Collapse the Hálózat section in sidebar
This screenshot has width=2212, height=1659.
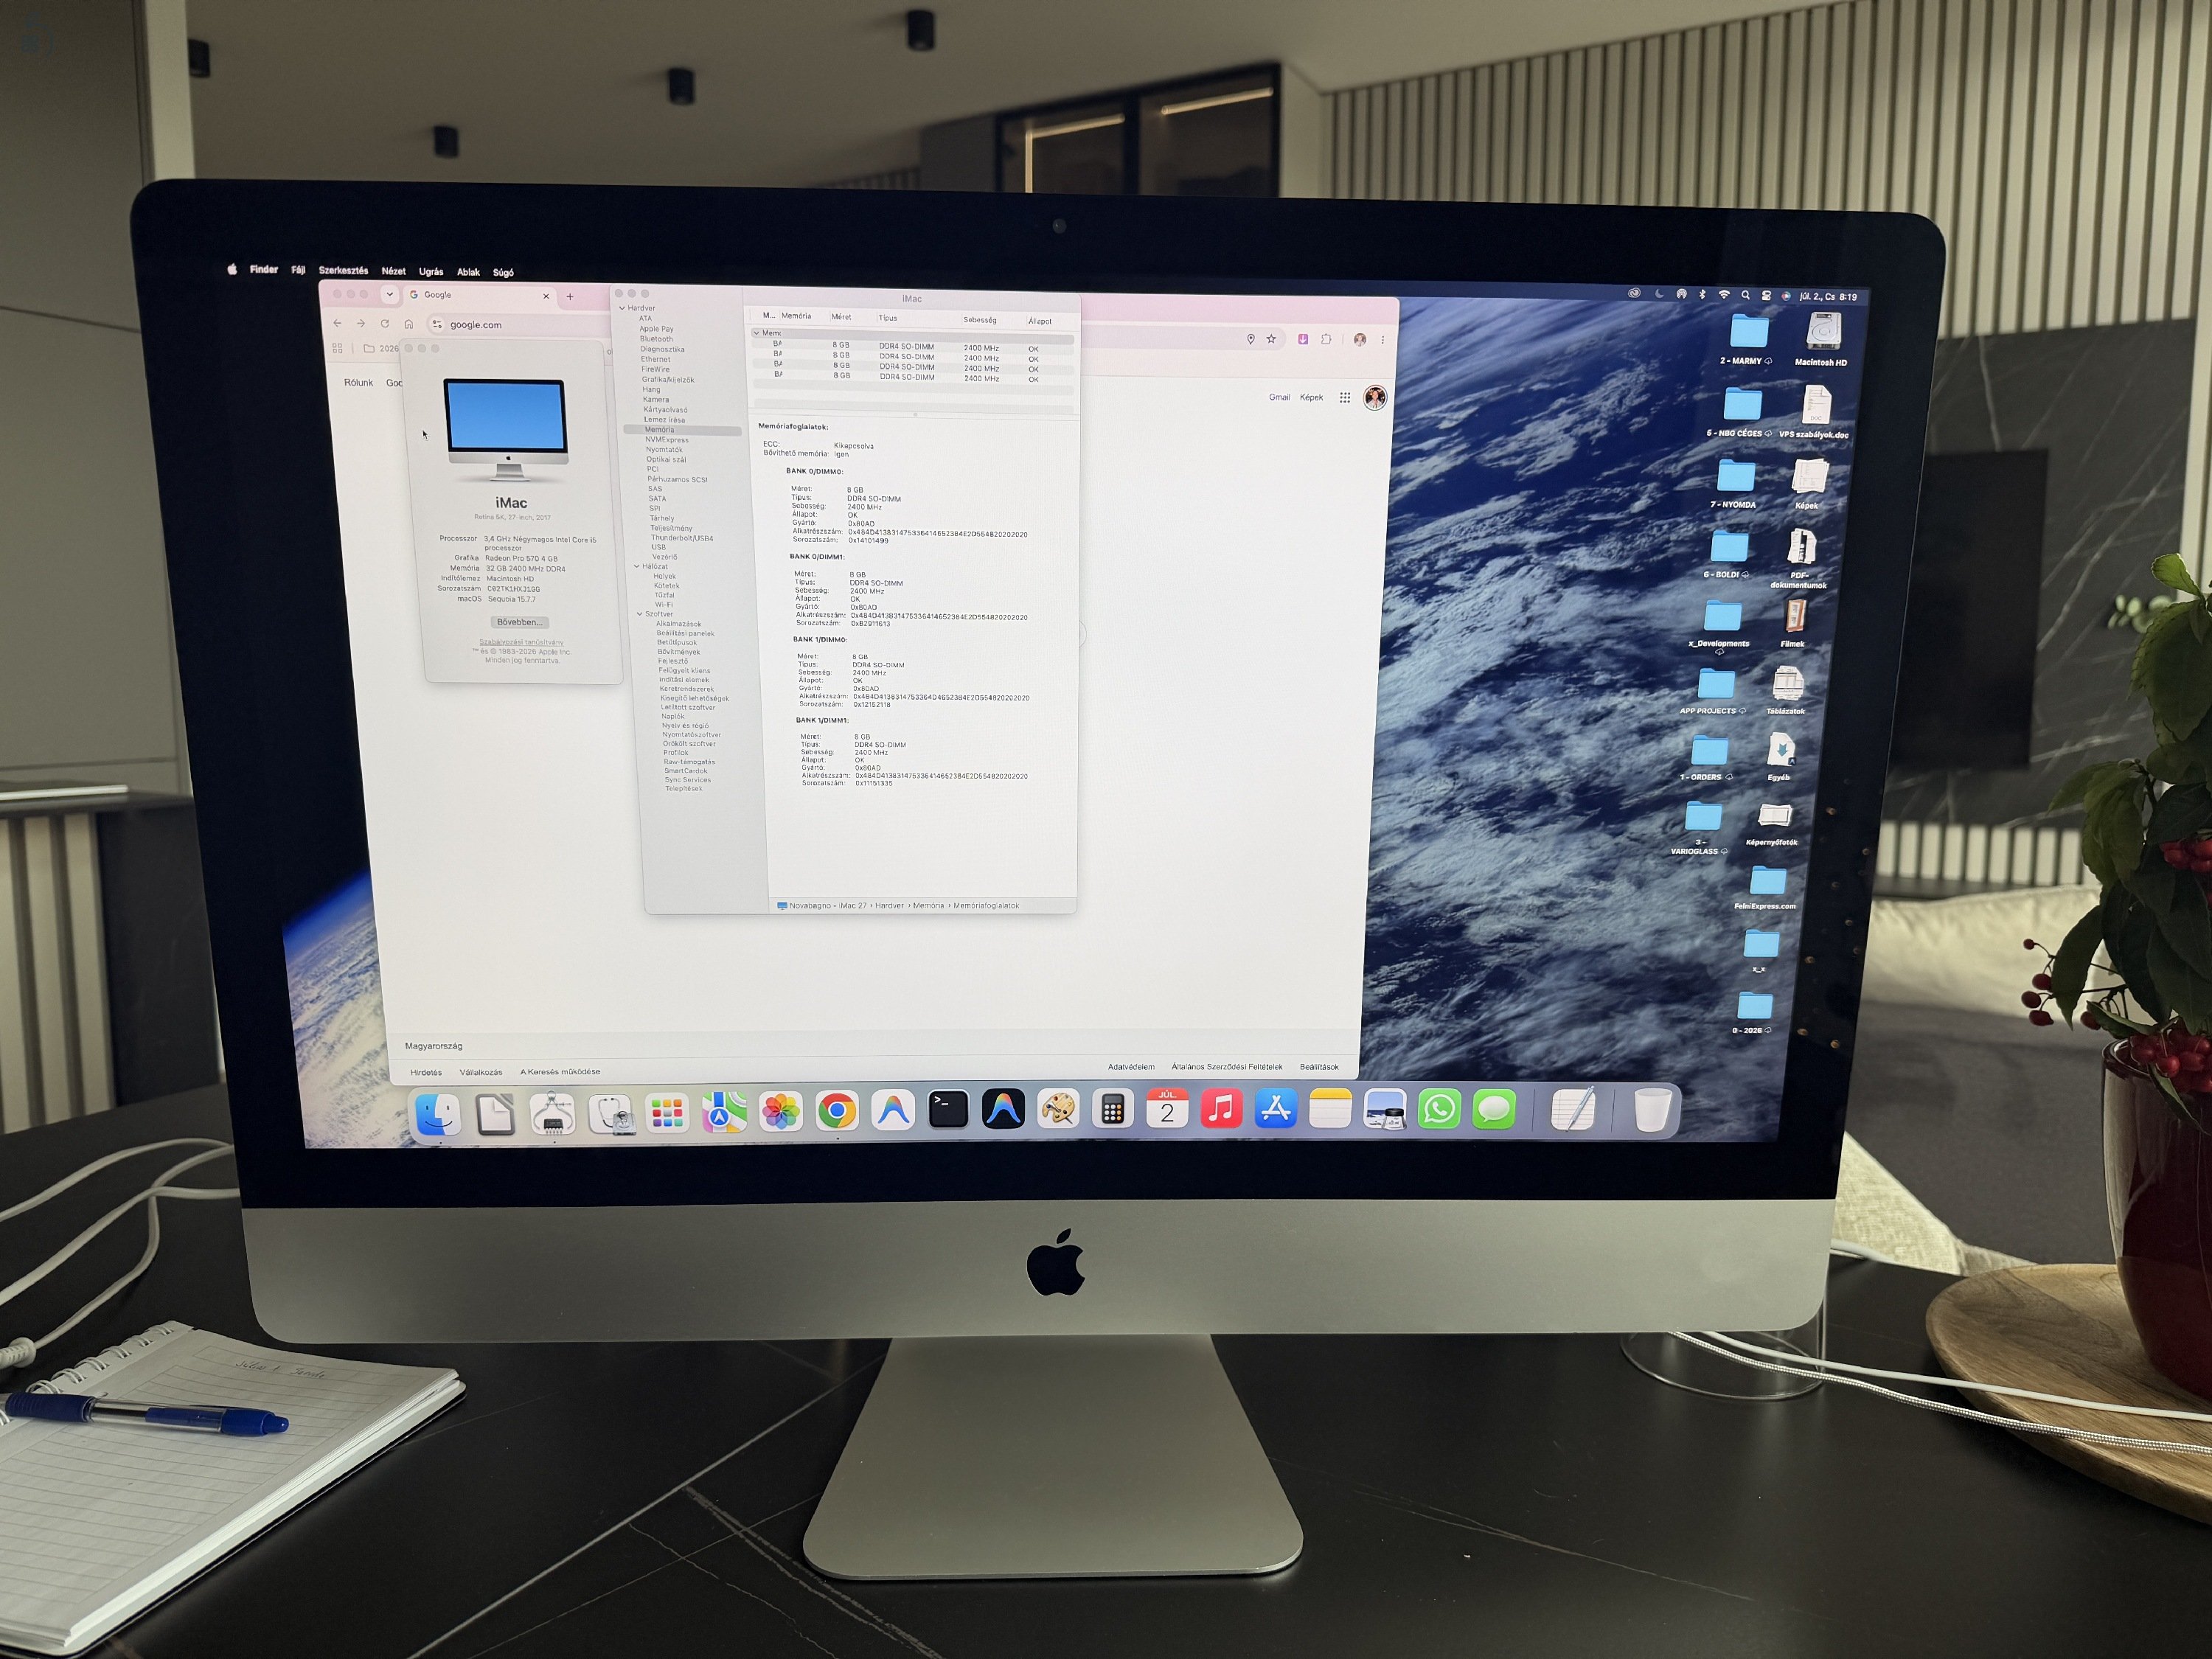click(637, 566)
